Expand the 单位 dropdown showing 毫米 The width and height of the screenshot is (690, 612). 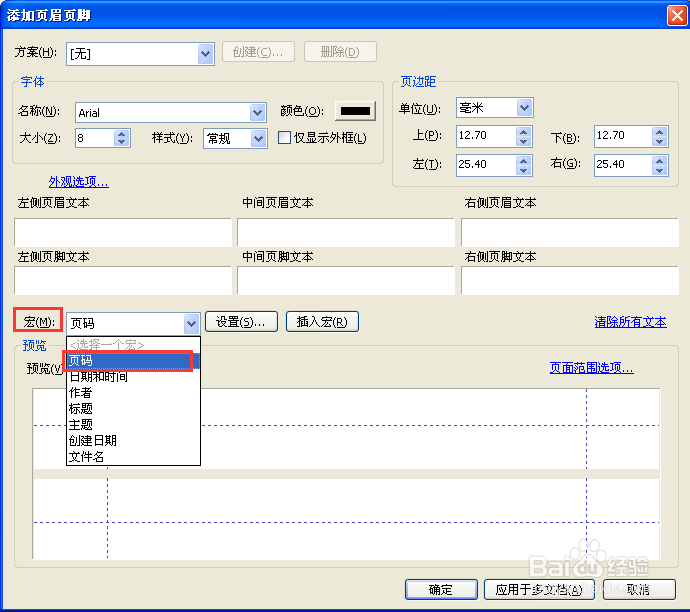[525, 108]
